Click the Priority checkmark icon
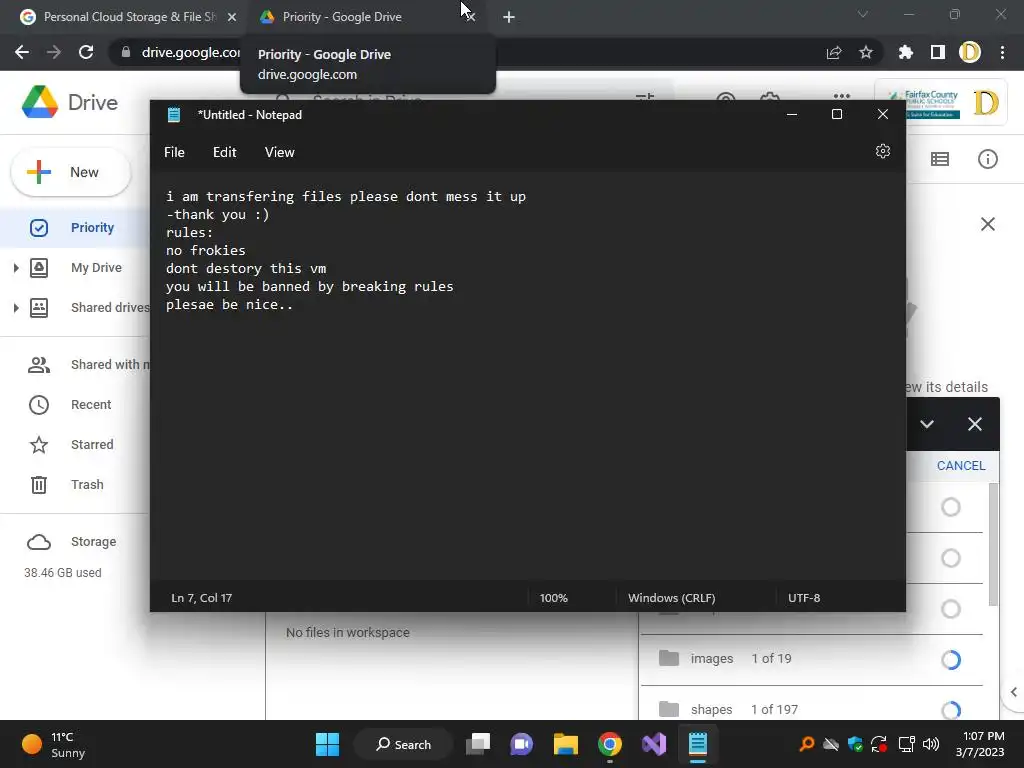Viewport: 1024px width, 768px height. click(x=39, y=227)
